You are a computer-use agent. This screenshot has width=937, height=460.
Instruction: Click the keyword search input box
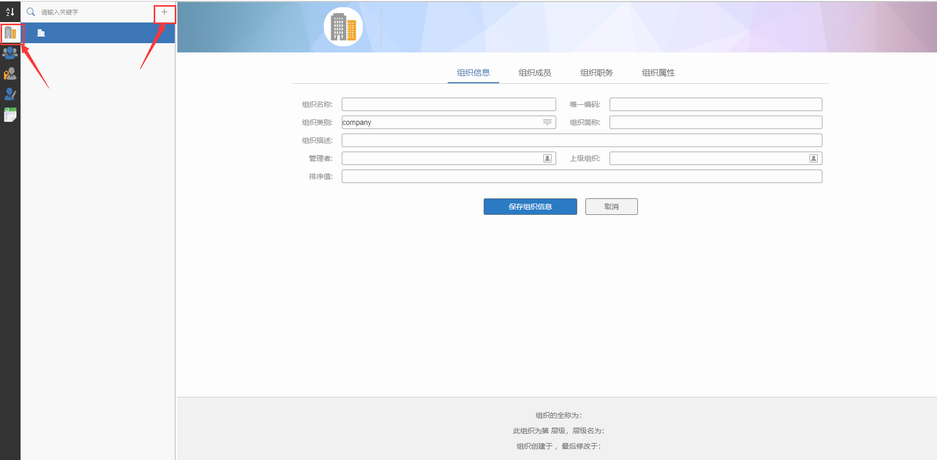(x=95, y=12)
